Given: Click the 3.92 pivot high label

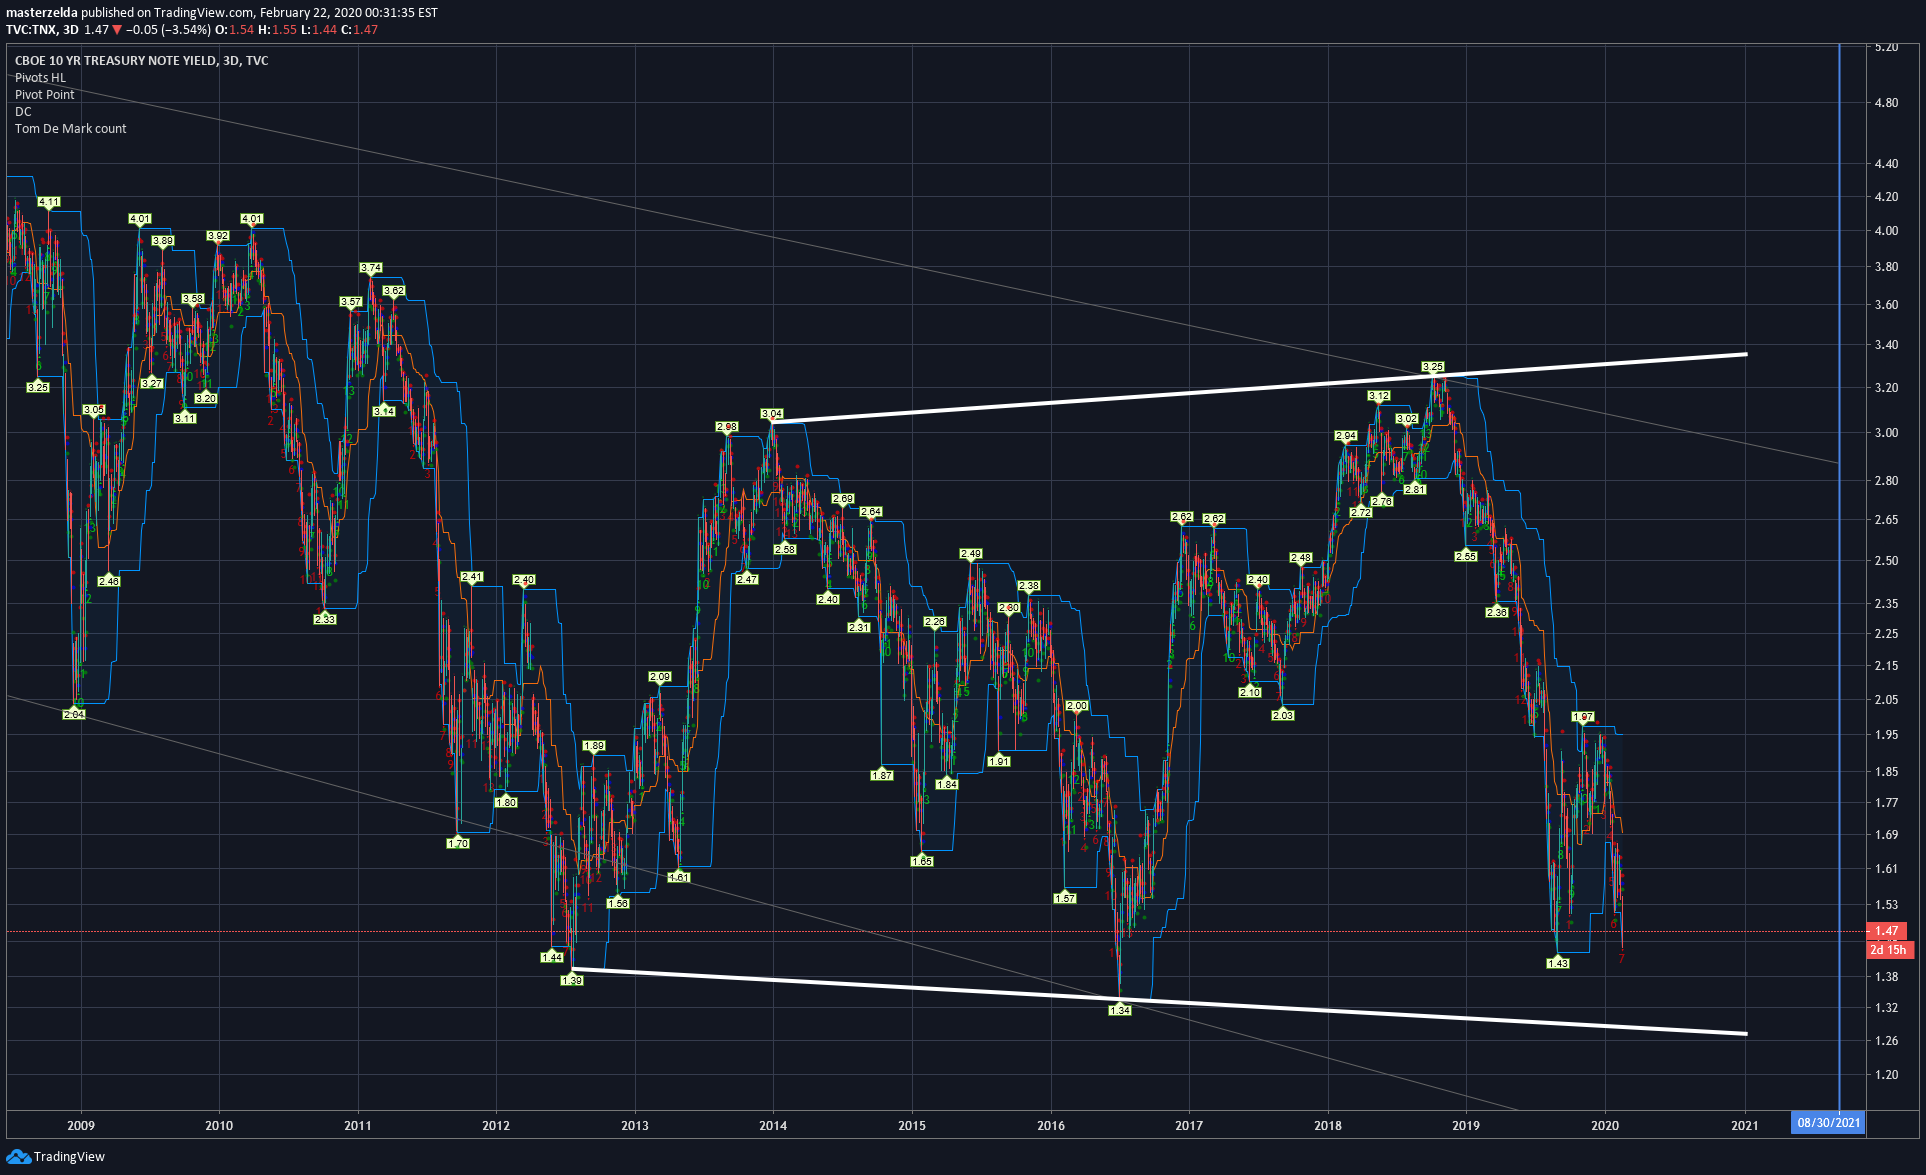Looking at the screenshot, I should click(218, 236).
